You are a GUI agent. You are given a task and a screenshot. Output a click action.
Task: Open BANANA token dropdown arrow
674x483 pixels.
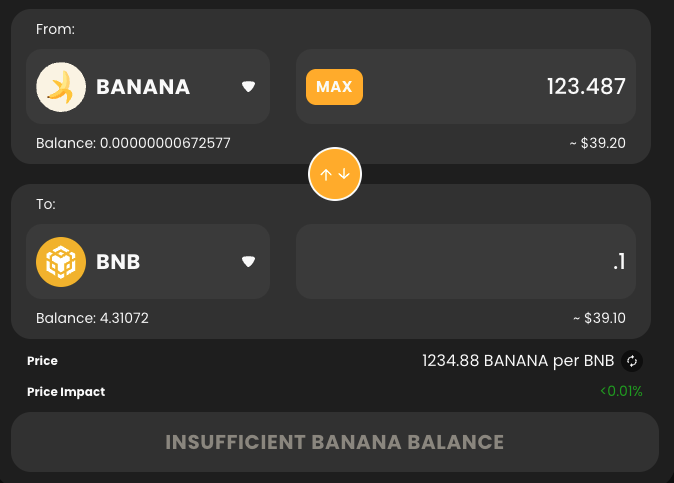[248, 87]
